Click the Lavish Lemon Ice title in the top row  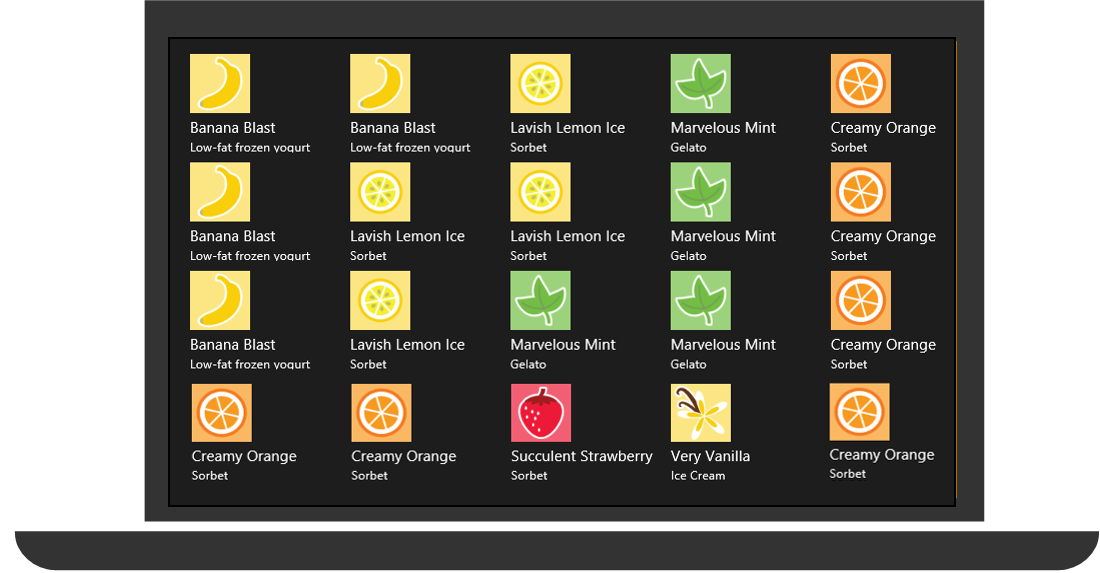pyautogui.click(x=567, y=128)
